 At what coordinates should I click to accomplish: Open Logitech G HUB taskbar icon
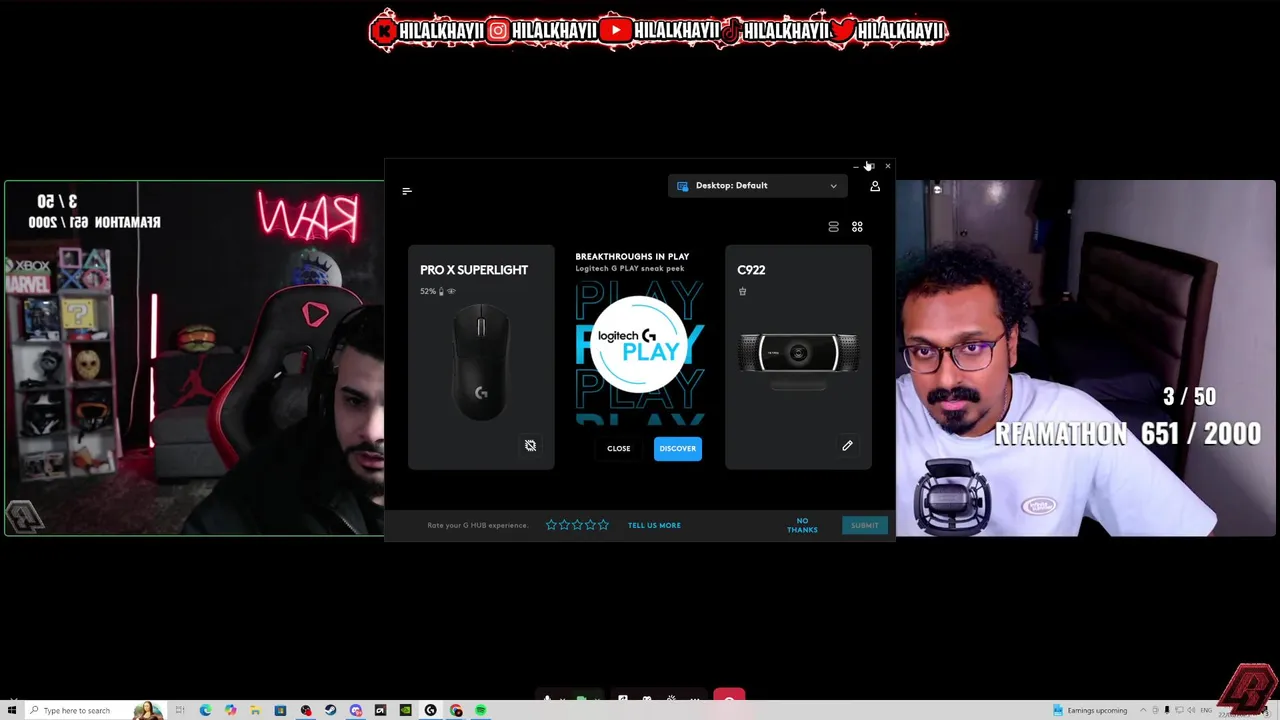pyautogui.click(x=430, y=710)
